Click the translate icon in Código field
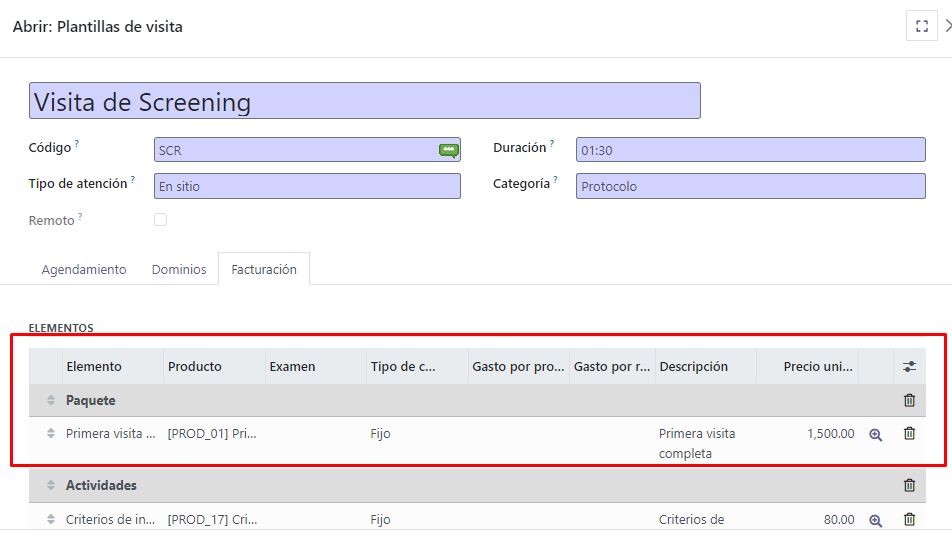The width and height of the screenshot is (952, 539). (448, 150)
